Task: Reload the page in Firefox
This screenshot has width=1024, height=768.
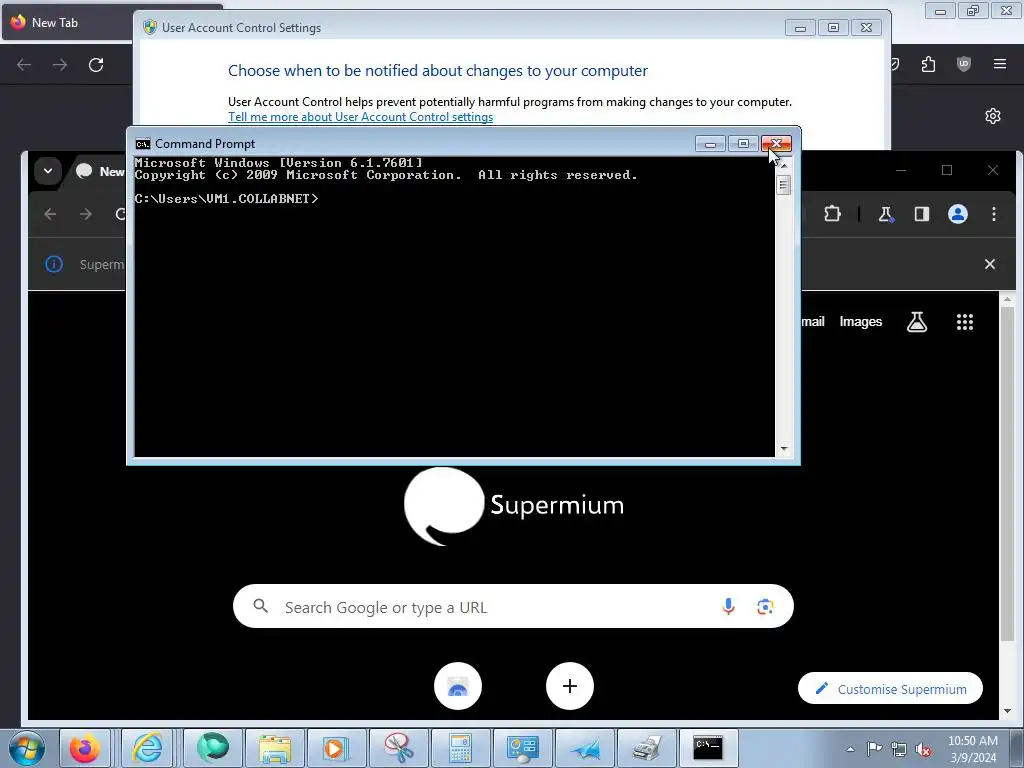Action: point(96,65)
